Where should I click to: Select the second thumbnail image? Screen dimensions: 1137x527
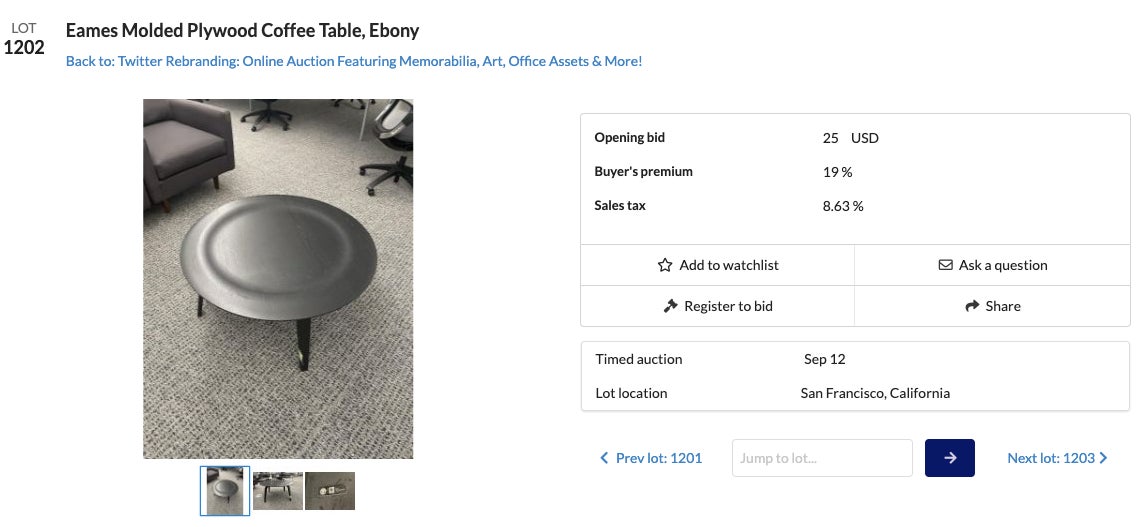tap(278, 491)
